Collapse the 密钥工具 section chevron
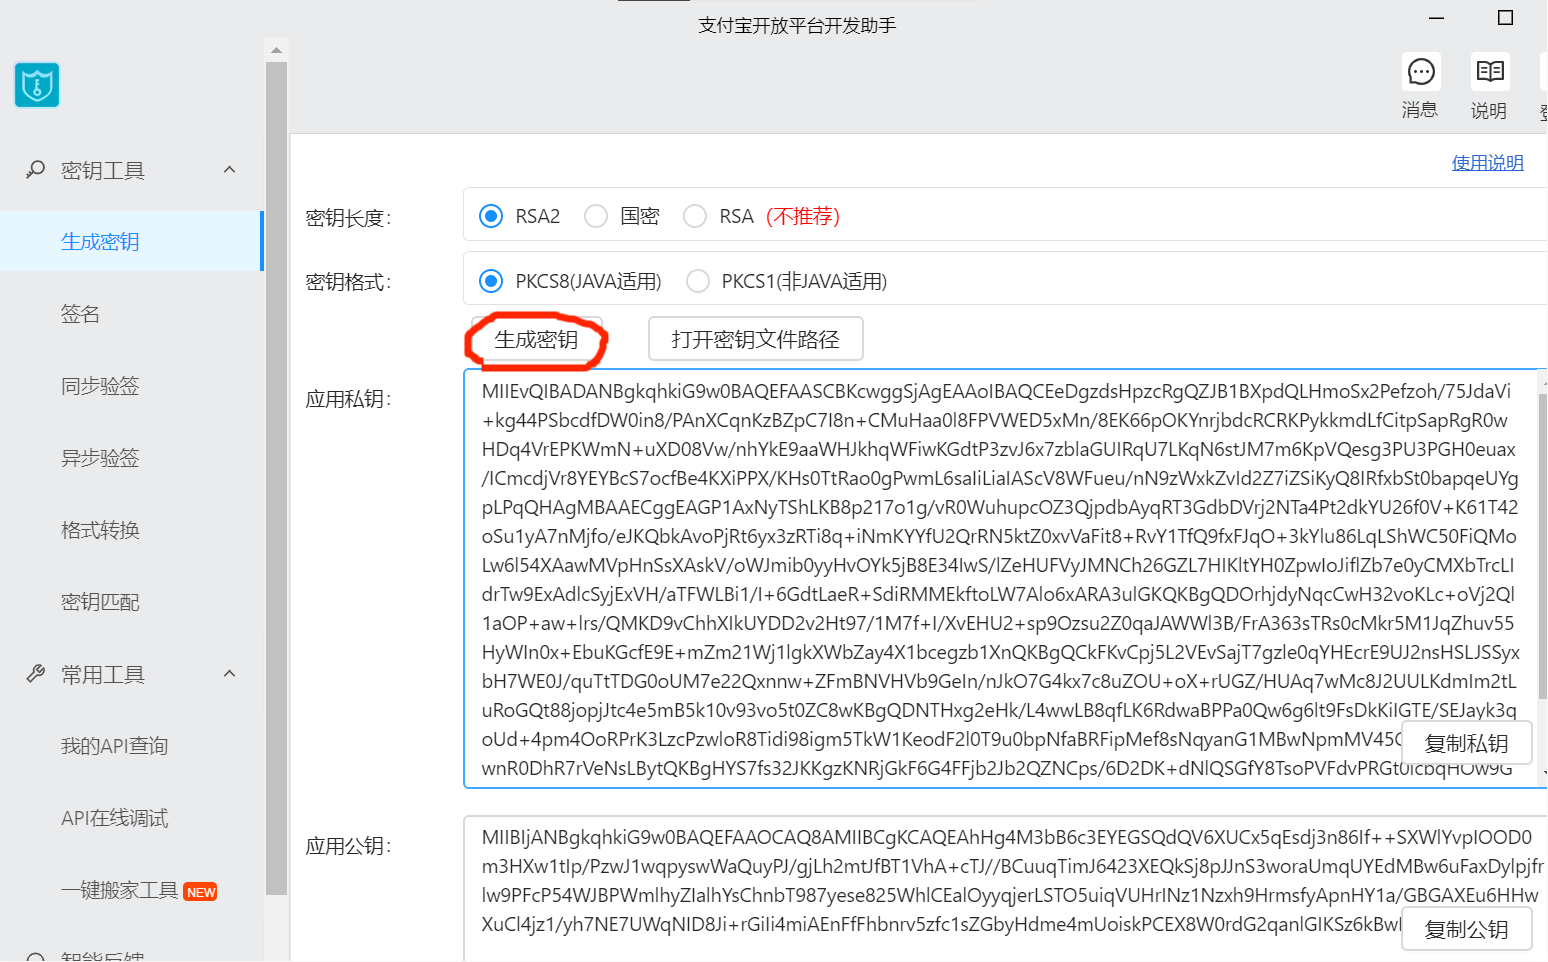 (230, 170)
